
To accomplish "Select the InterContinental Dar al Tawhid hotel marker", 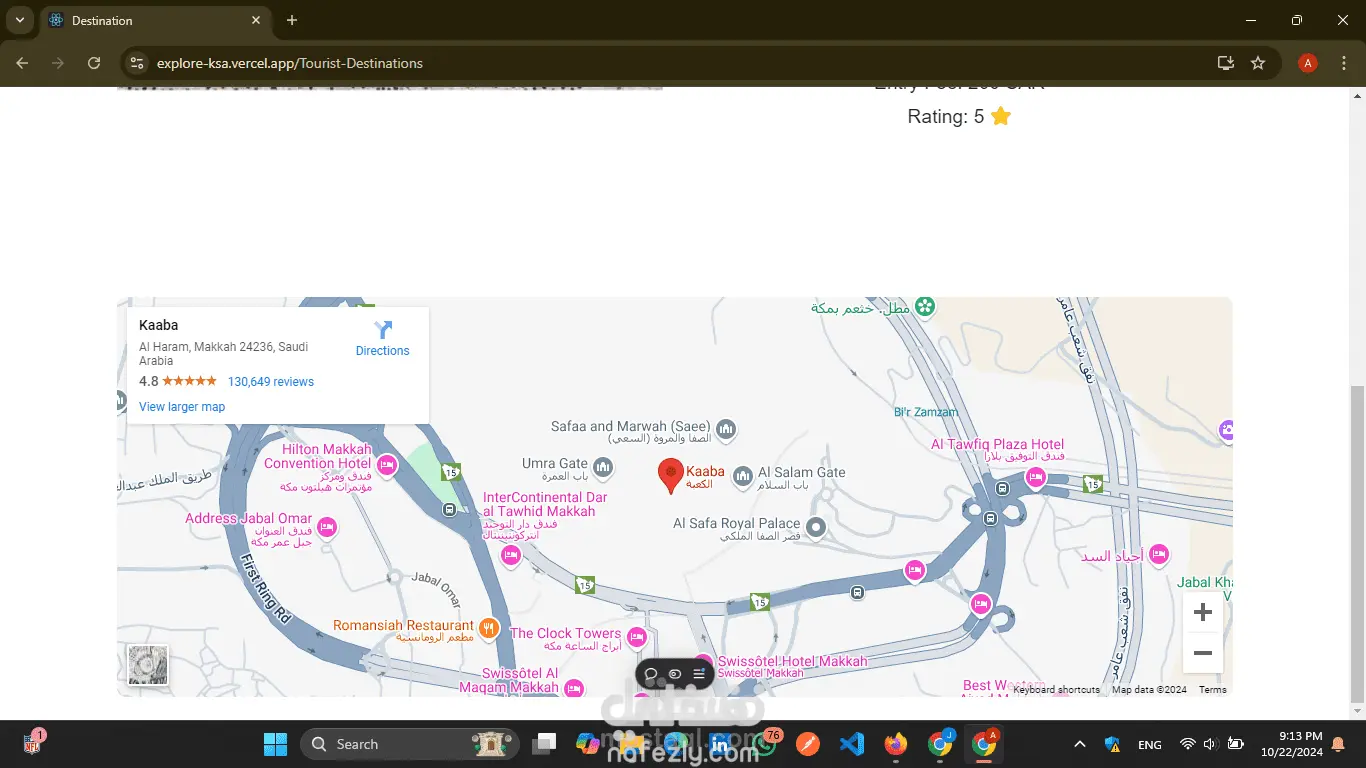I will [x=511, y=555].
